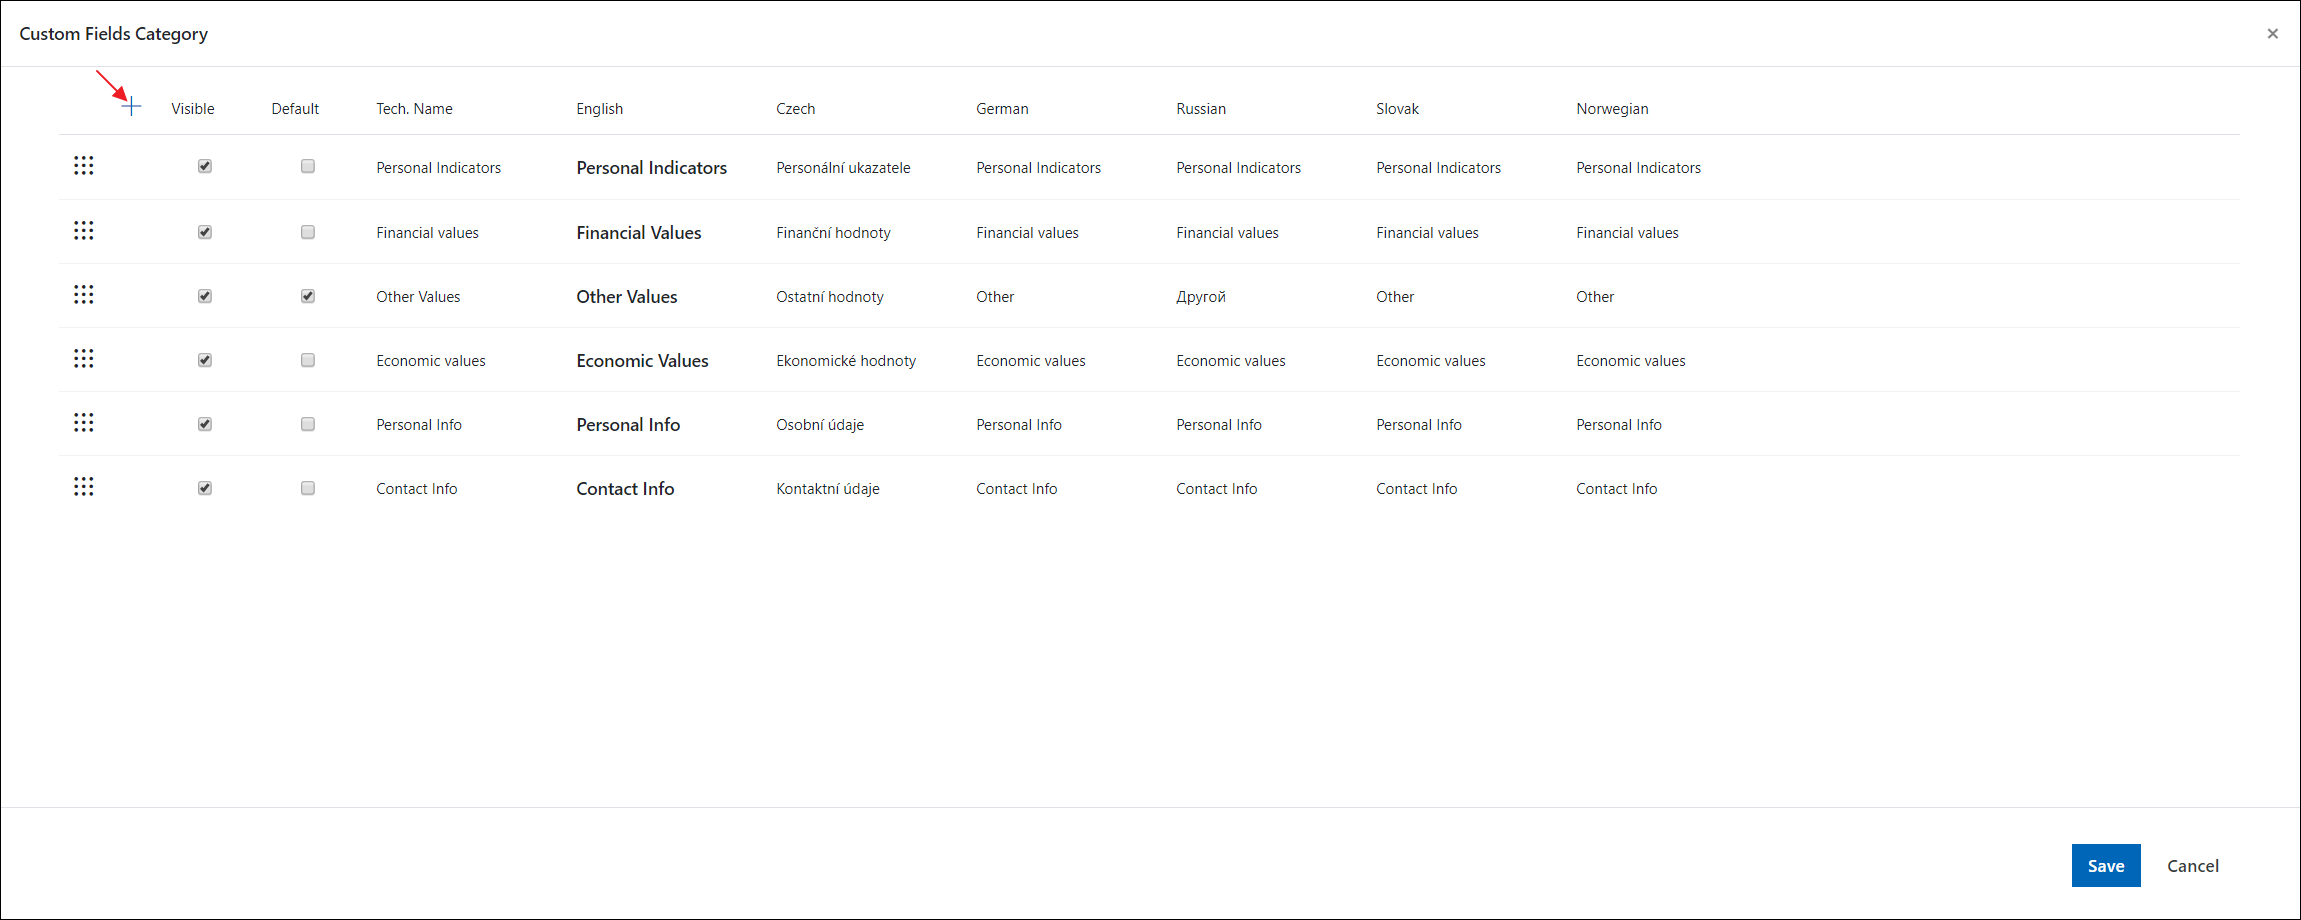This screenshot has height=920, width=2301.
Task: Cancel the dialog
Action: [2193, 866]
